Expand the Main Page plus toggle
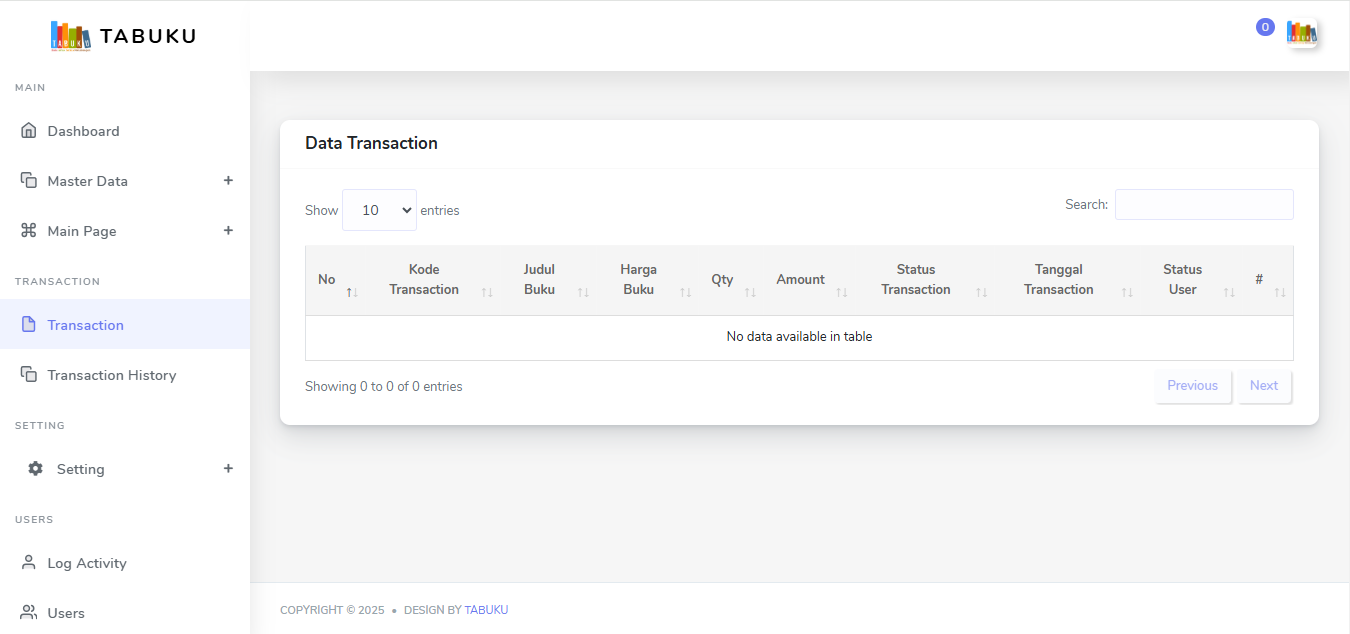The height and width of the screenshot is (634, 1350). [228, 231]
